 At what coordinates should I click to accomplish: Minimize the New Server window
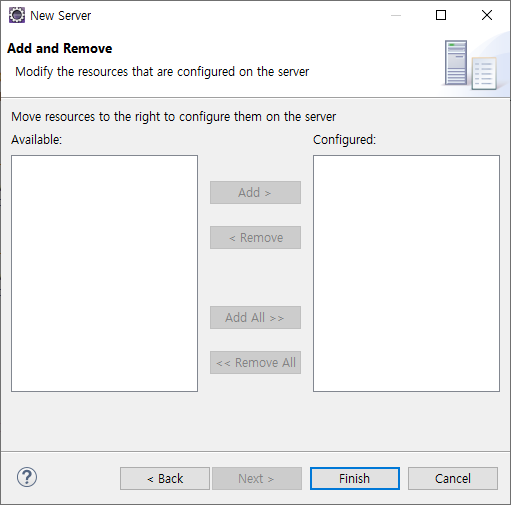396,15
